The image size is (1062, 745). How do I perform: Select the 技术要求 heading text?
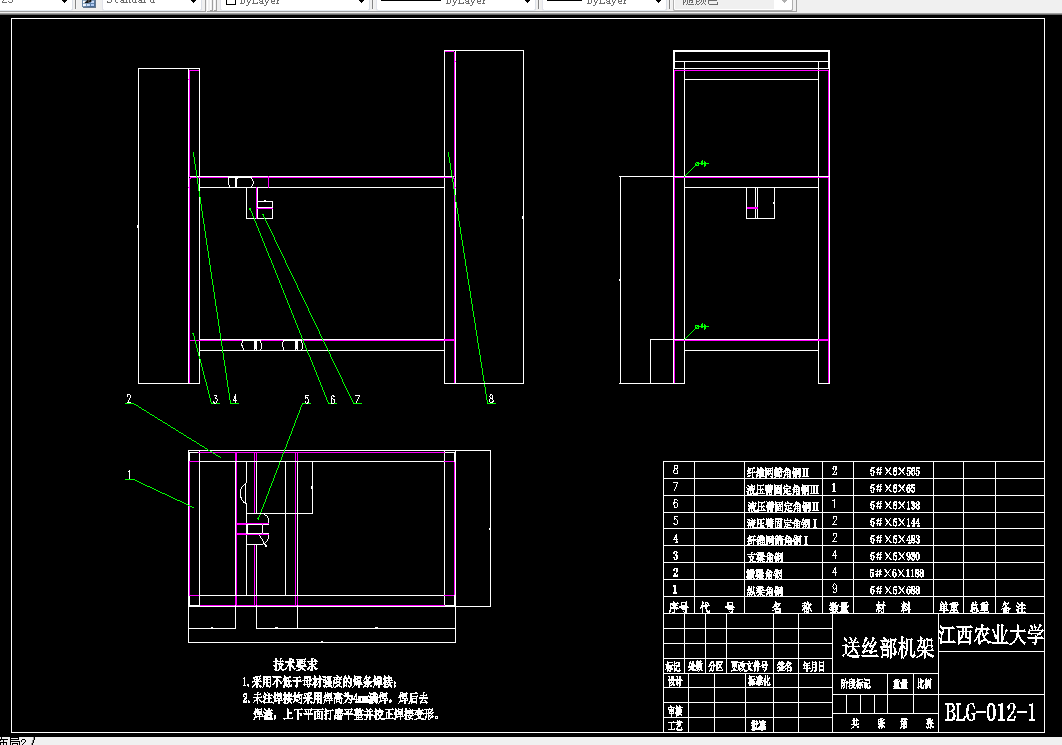pos(295,664)
